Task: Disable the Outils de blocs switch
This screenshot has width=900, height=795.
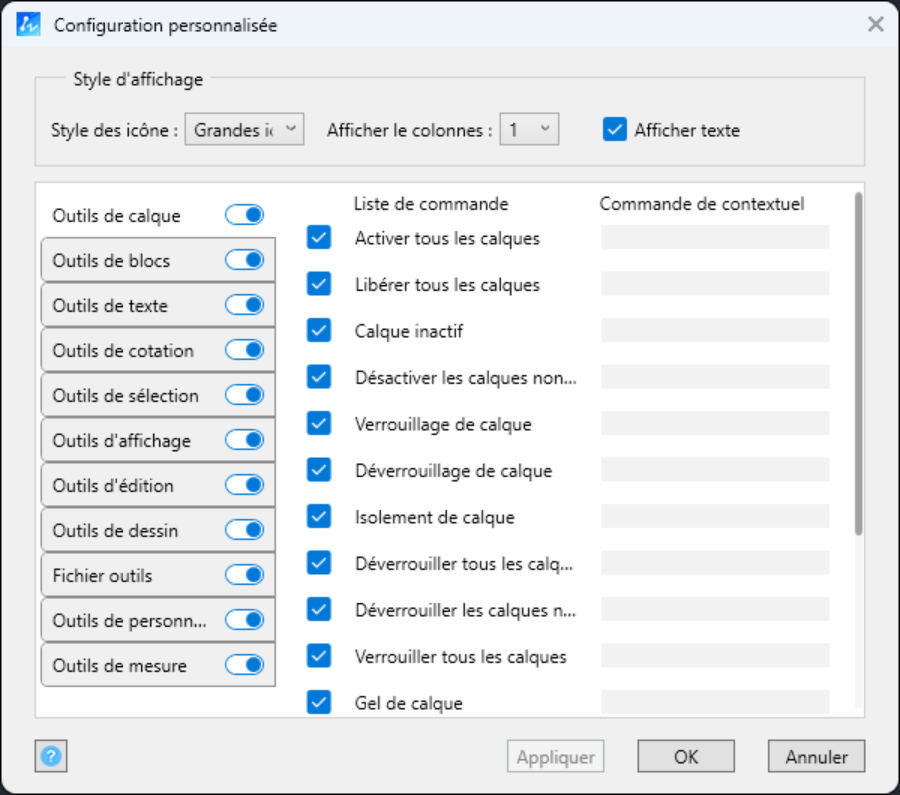Action: [244, 260]
